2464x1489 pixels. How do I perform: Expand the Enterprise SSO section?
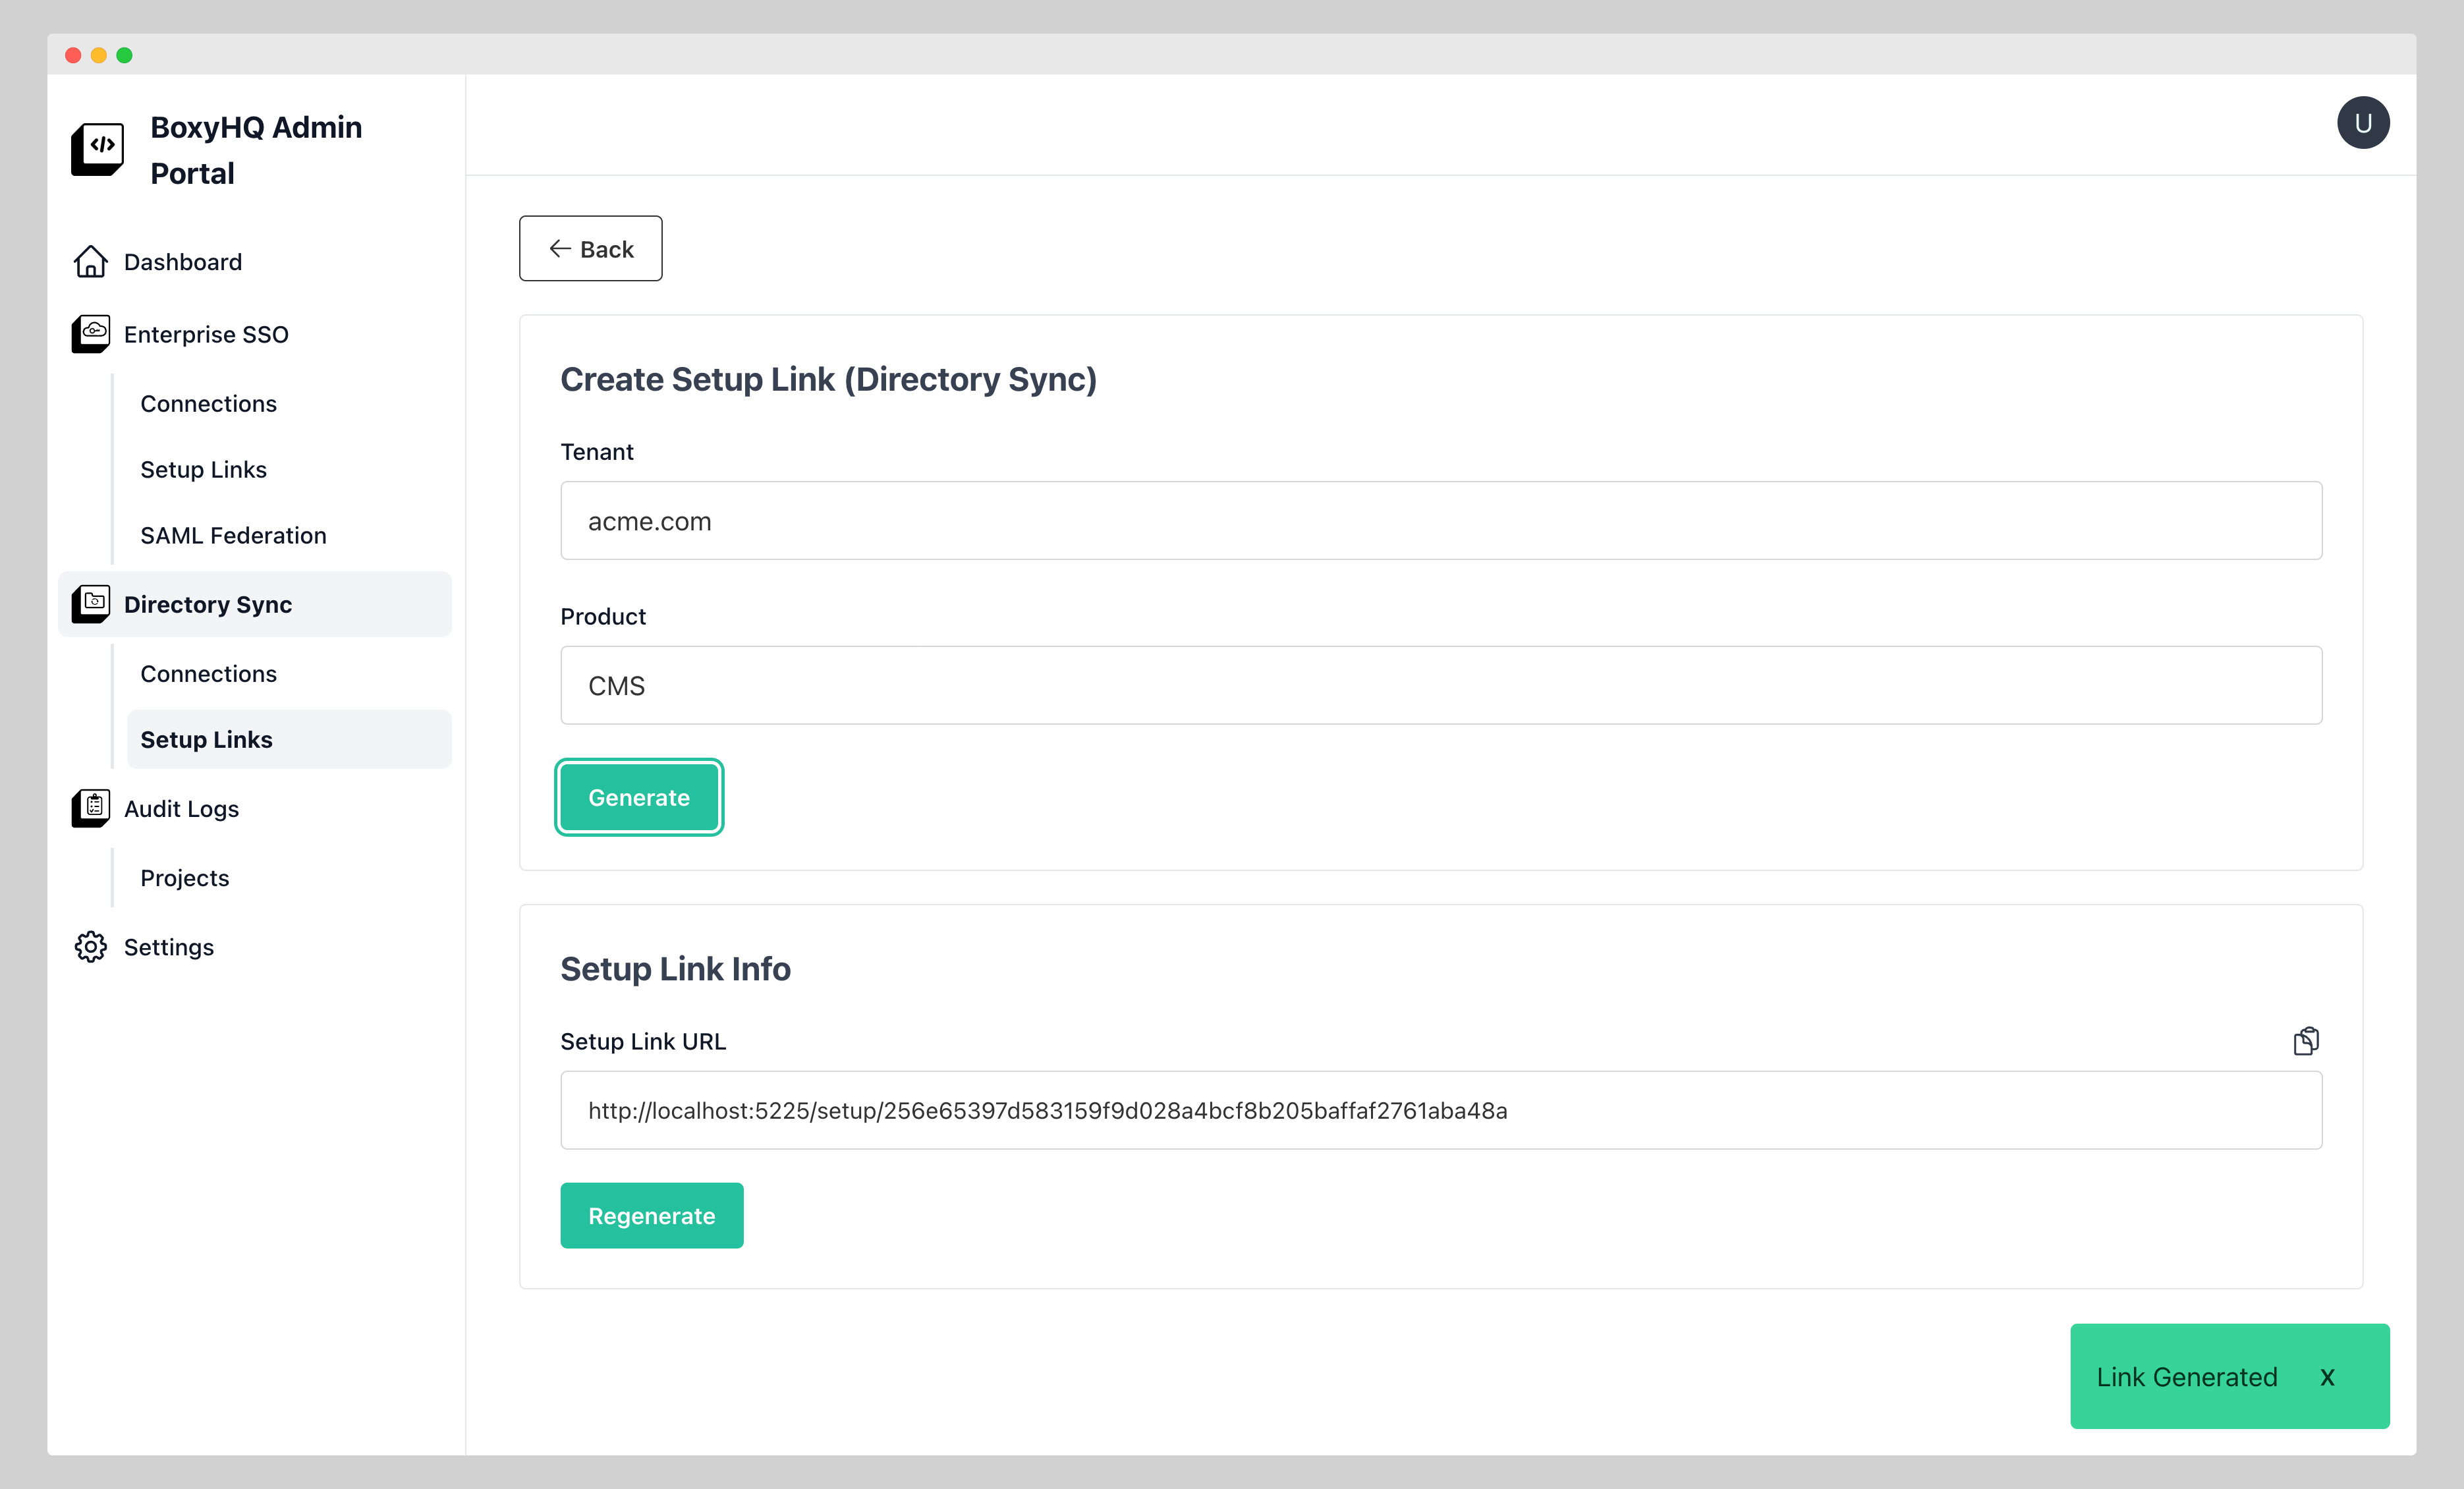coord(206,334)
